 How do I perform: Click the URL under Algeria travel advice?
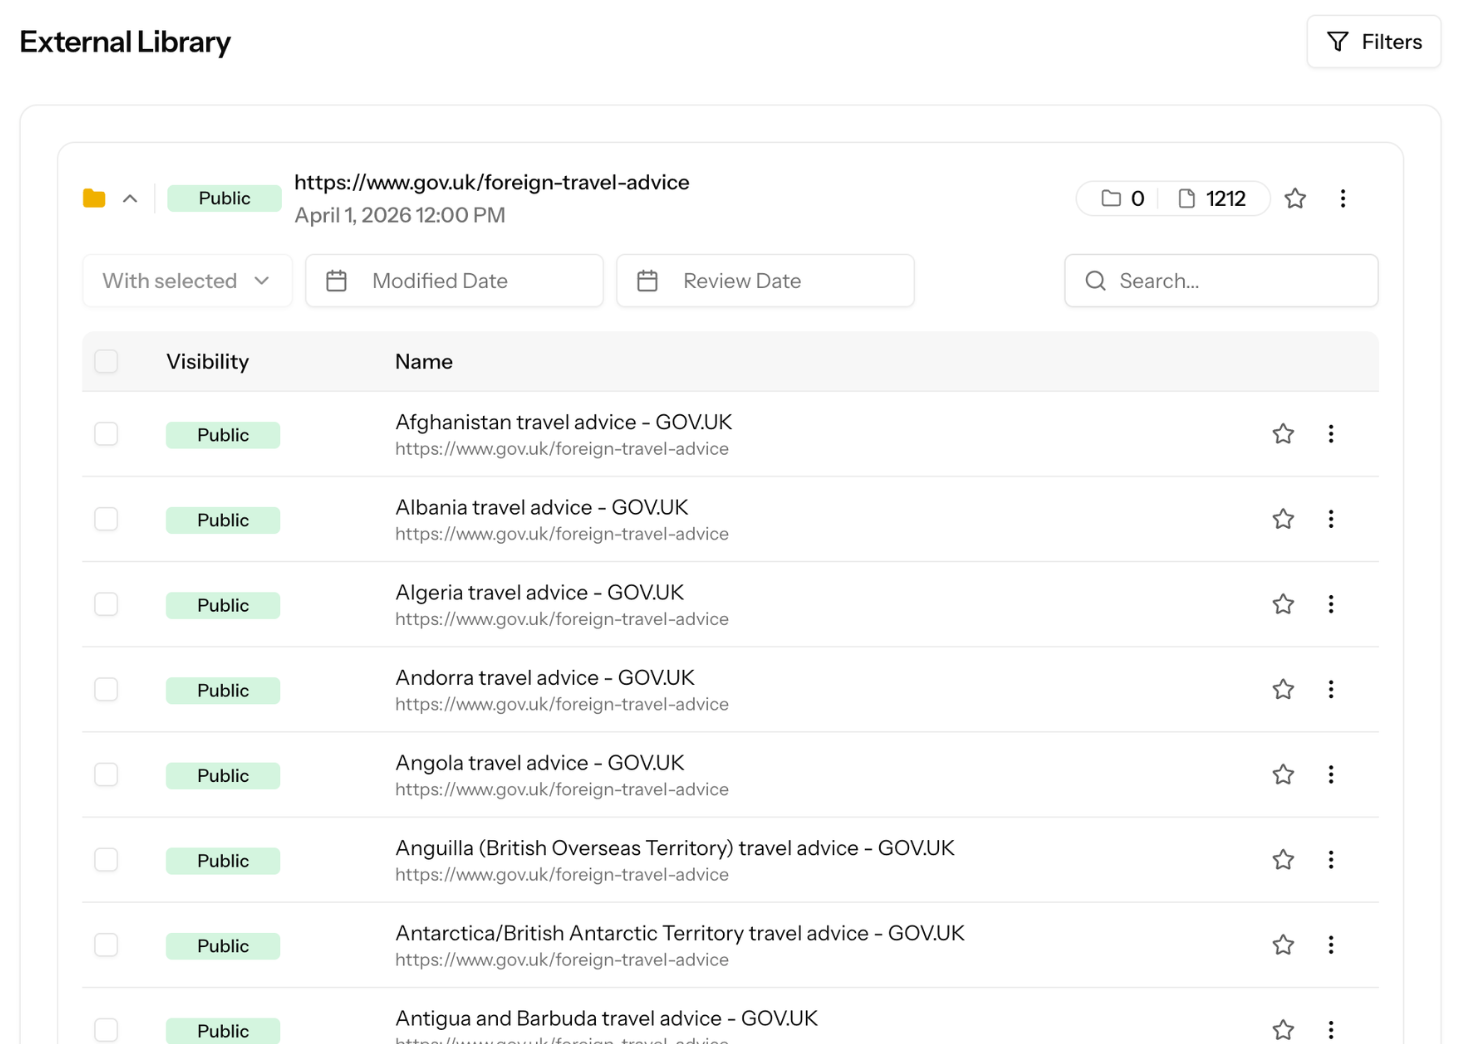561,619
